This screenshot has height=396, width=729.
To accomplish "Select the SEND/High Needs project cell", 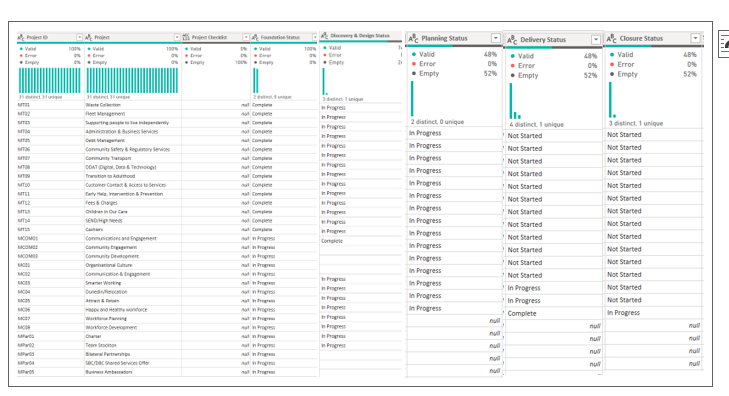I will 133,221.
